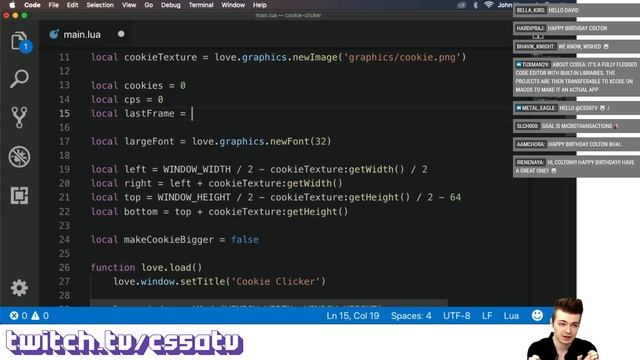Open the Manage gear icon

[19, 288]
